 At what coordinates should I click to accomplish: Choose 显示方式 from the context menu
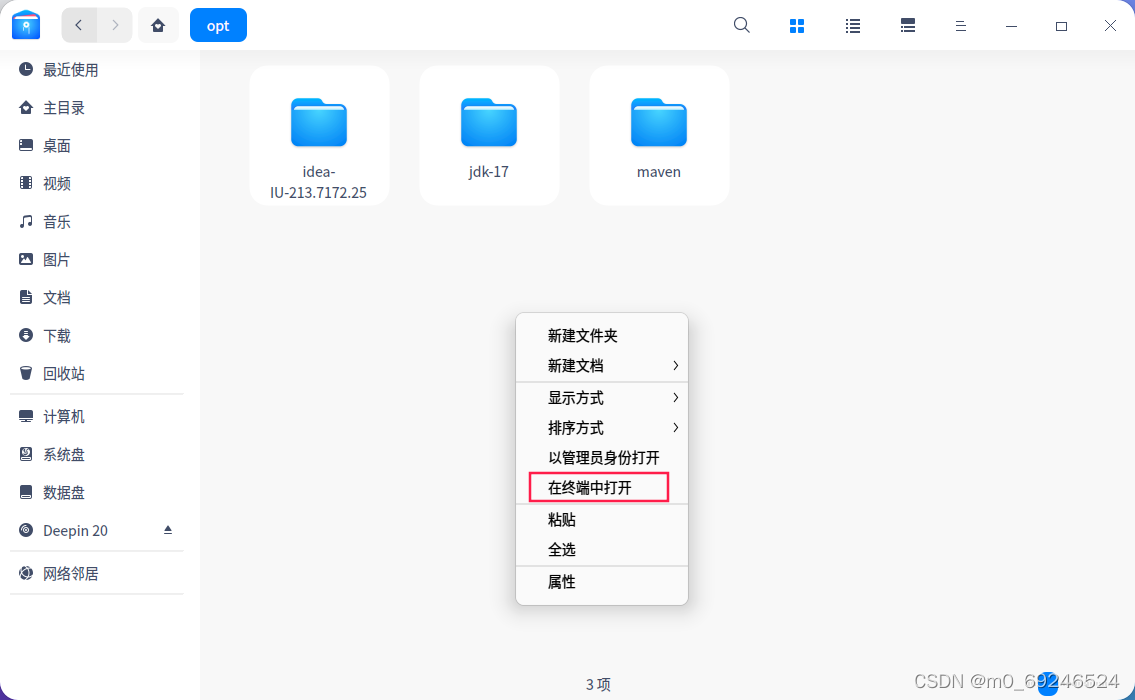pos(602,397)
